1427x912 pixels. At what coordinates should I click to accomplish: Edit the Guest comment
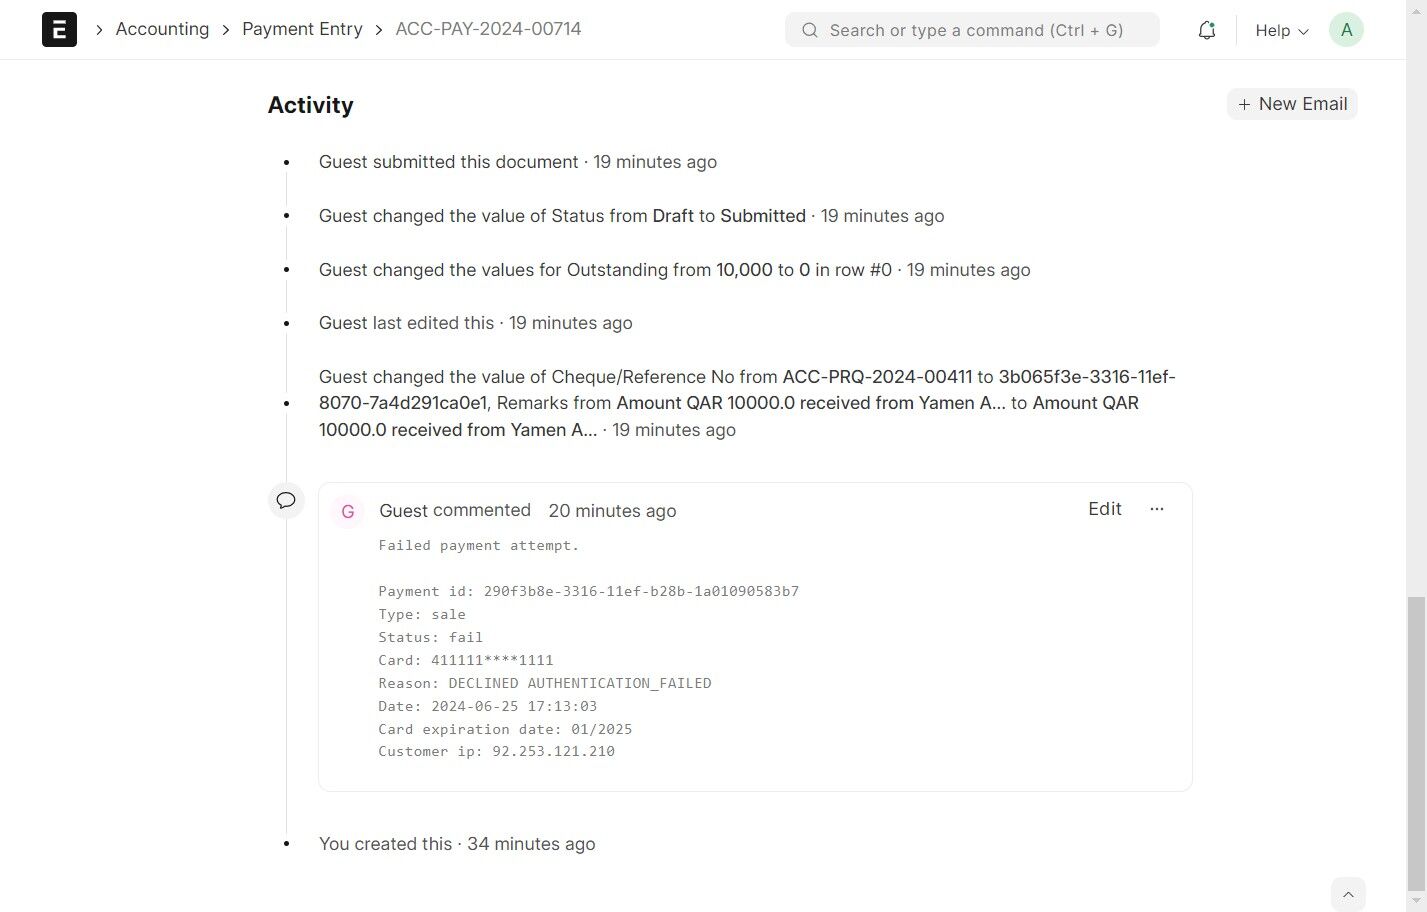point(1104,509)
